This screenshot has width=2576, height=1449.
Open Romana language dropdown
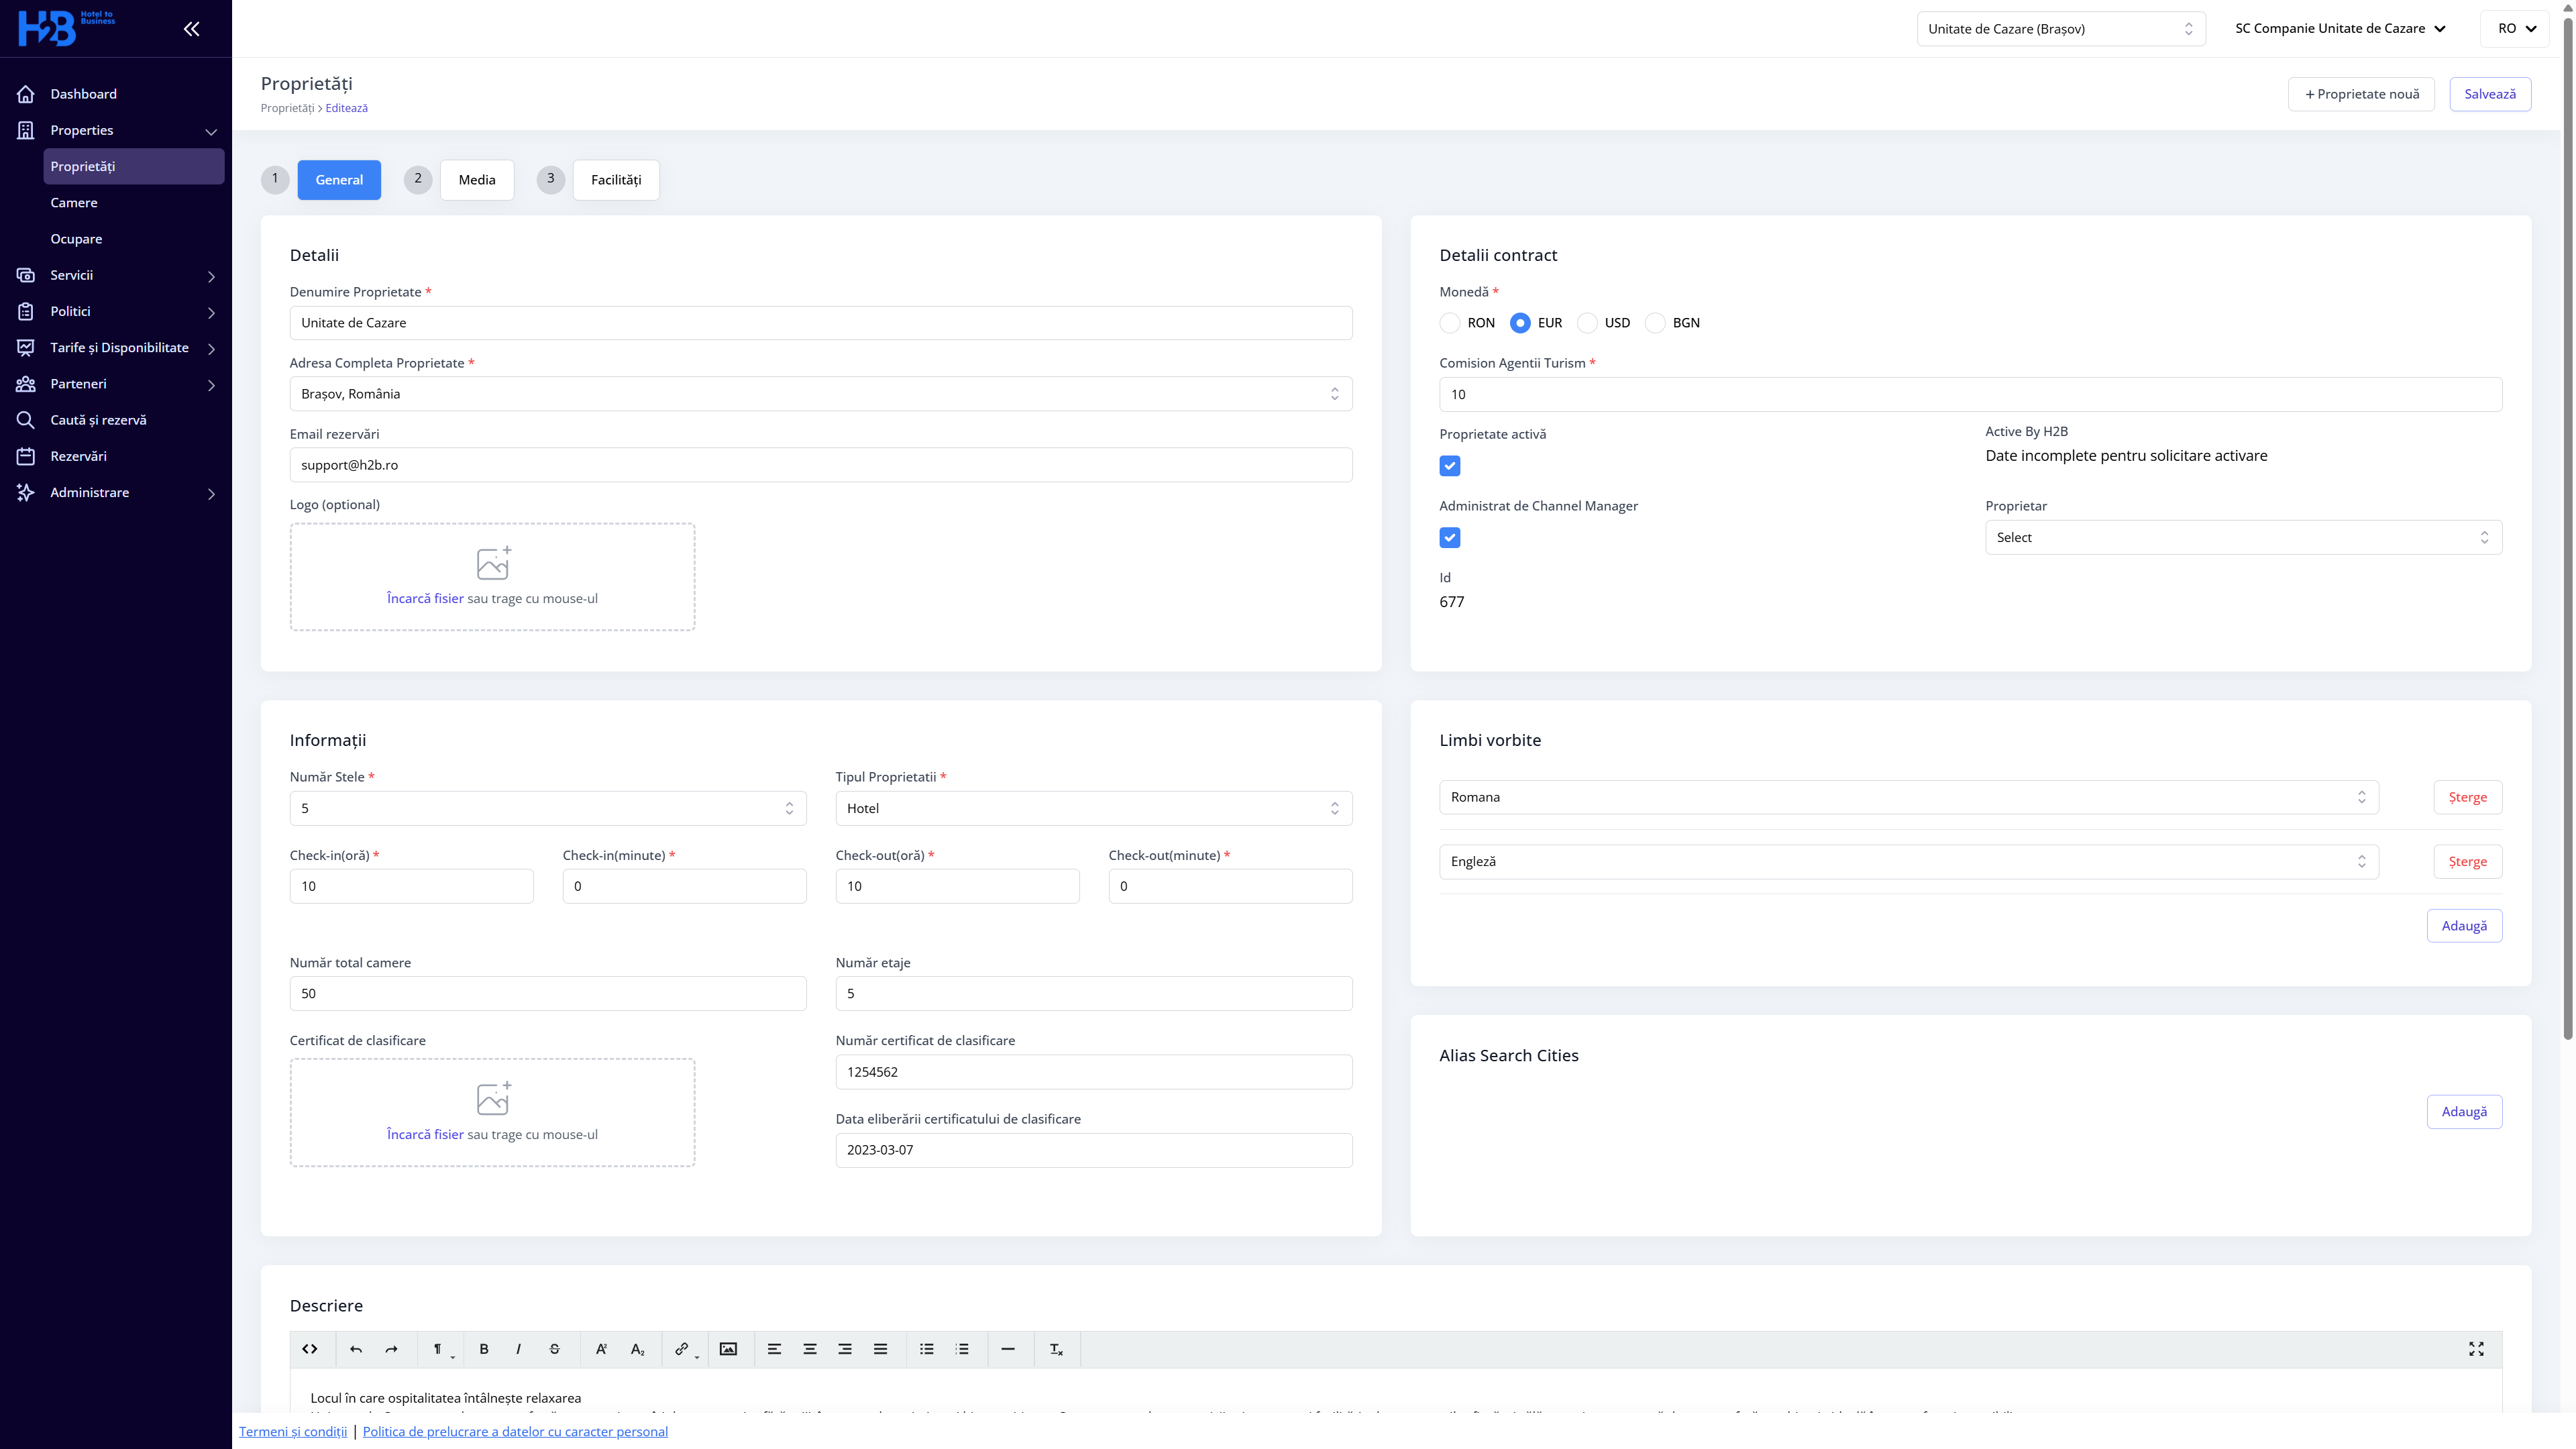point(1908,797)
